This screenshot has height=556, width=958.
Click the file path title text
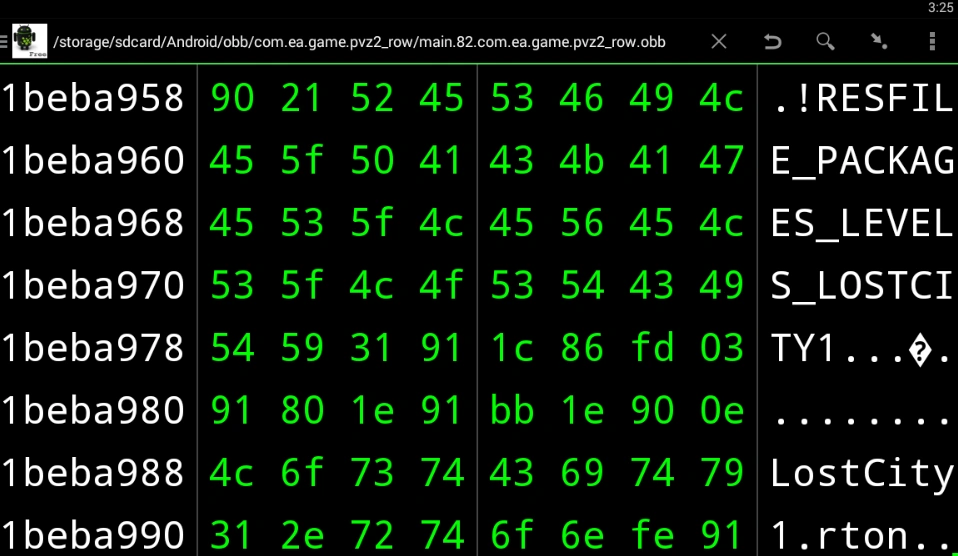pyautogui.click(x=360, y=42)
